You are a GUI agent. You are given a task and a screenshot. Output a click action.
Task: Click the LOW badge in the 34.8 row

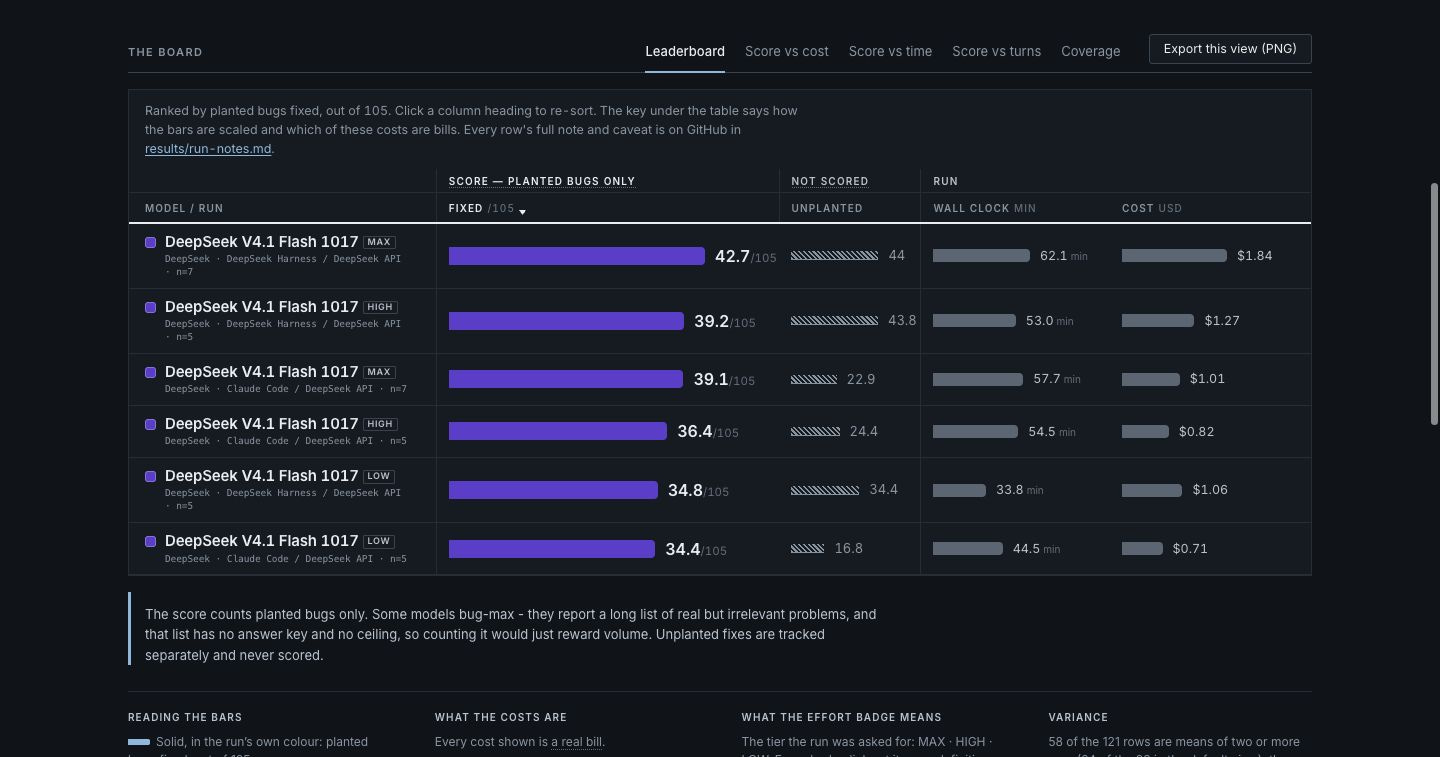(x=378, y=476)
